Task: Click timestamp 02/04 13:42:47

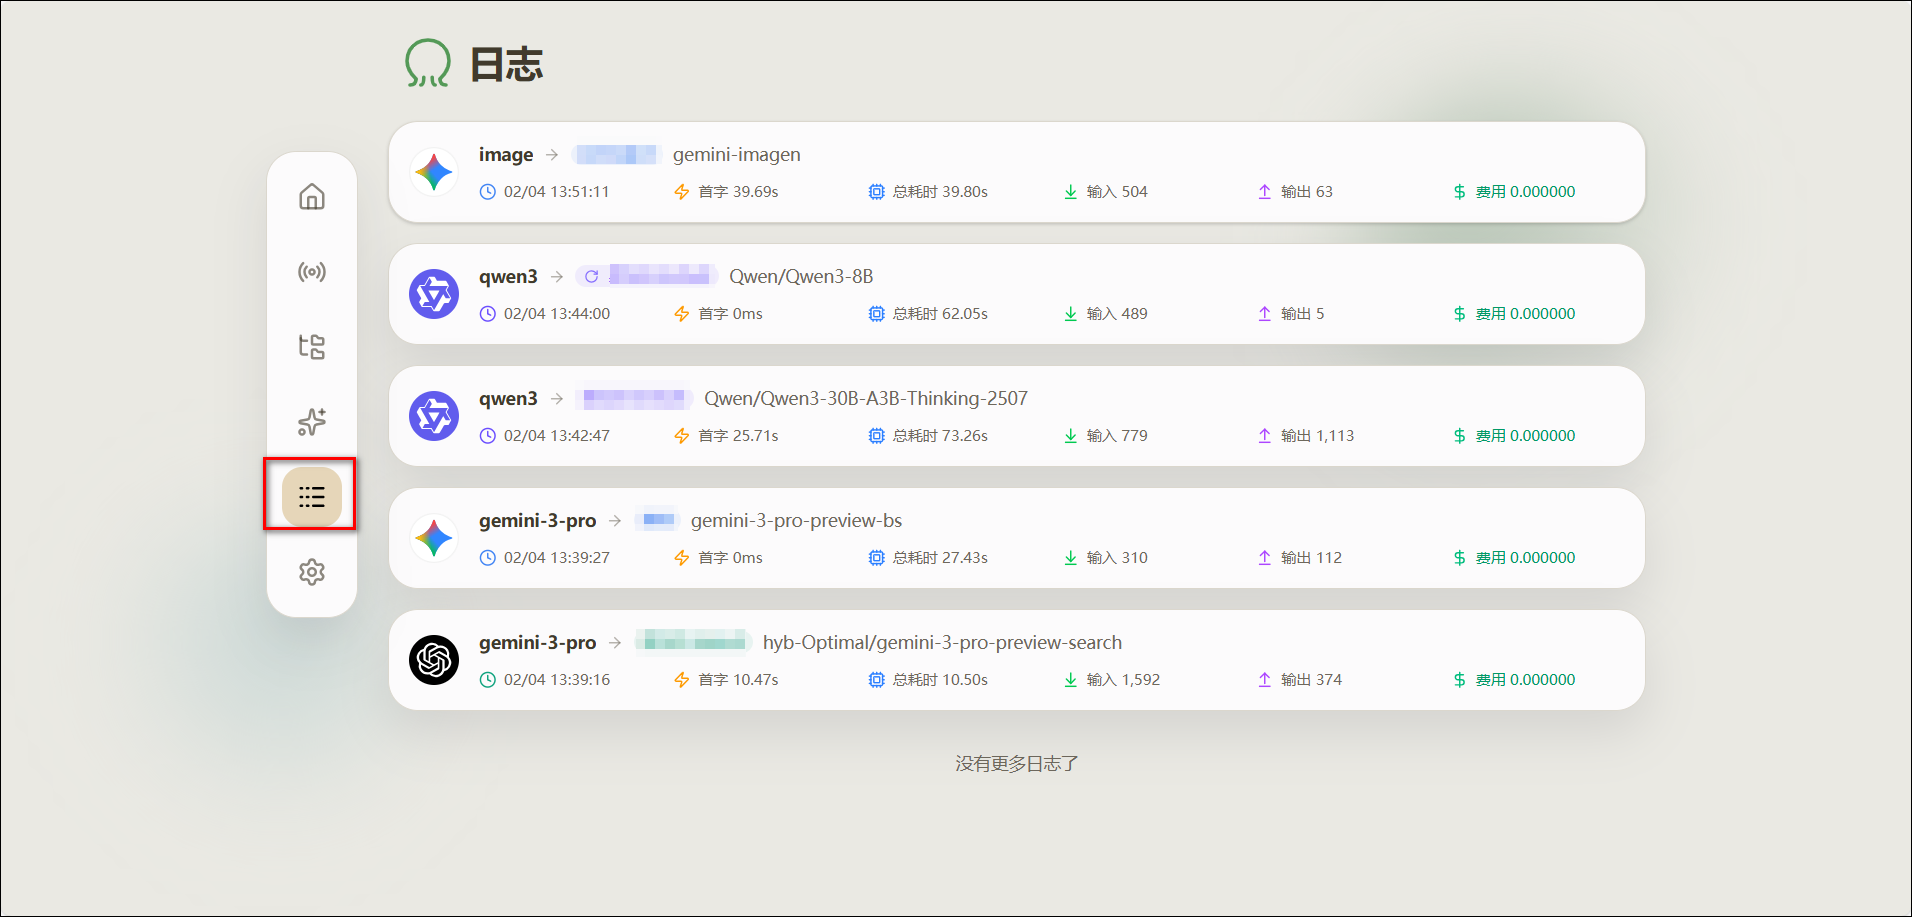Action: (x=557, y=436)
